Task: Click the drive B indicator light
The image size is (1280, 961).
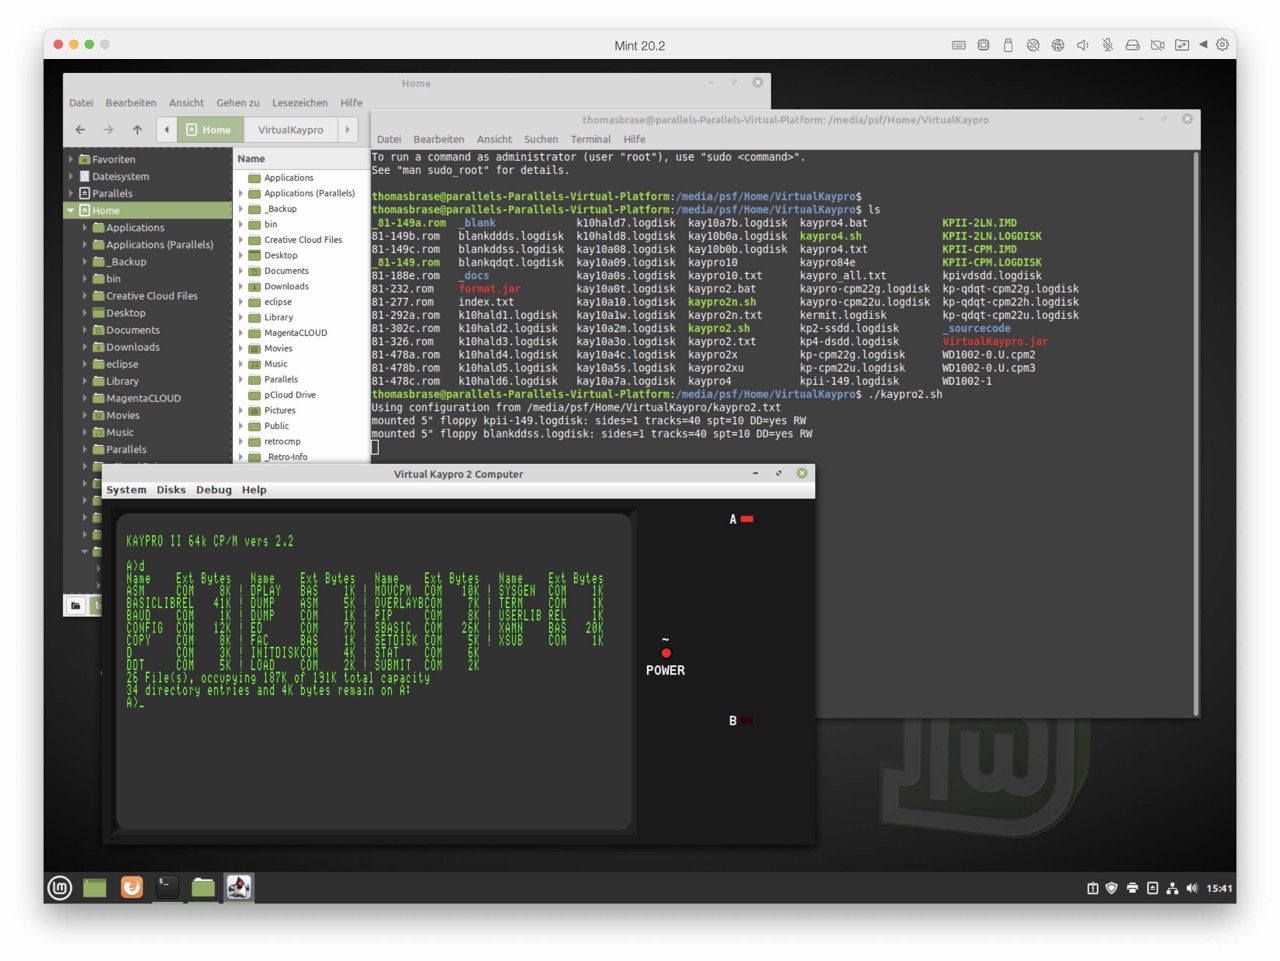Action: point(747,720)
